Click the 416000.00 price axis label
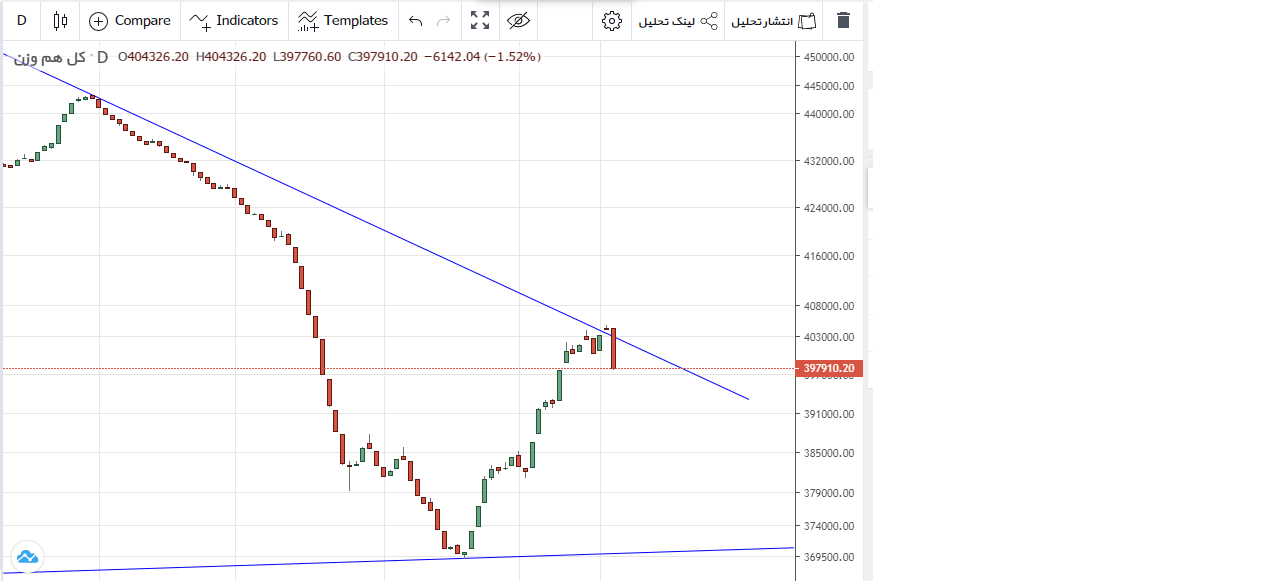The height and width of the screenshot is (581, 1274). click(x=829, y=256)
